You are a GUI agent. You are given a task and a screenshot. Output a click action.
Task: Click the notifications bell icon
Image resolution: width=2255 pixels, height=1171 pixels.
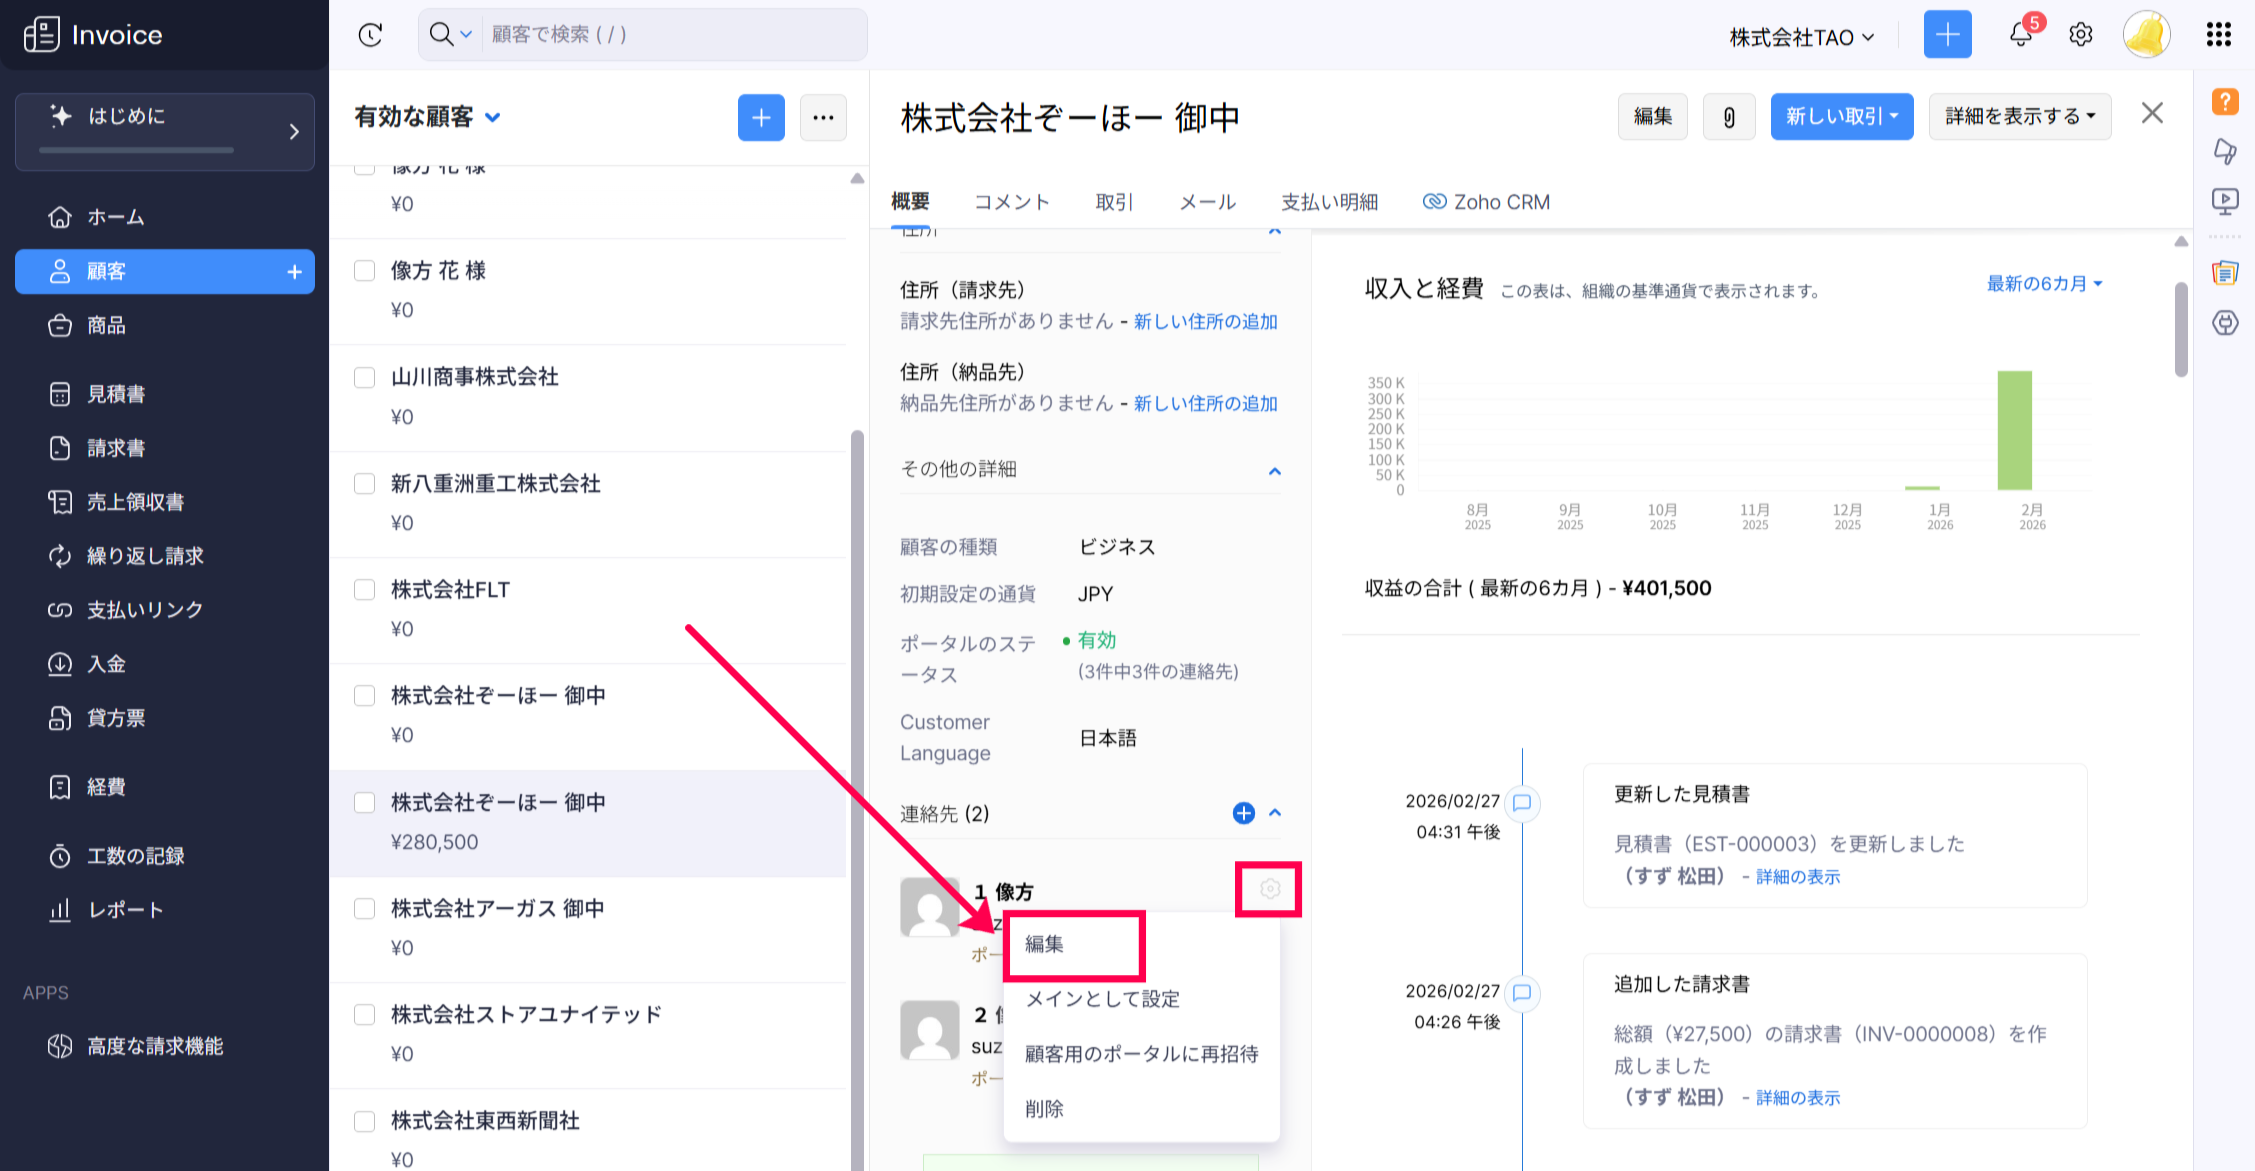2020,35
